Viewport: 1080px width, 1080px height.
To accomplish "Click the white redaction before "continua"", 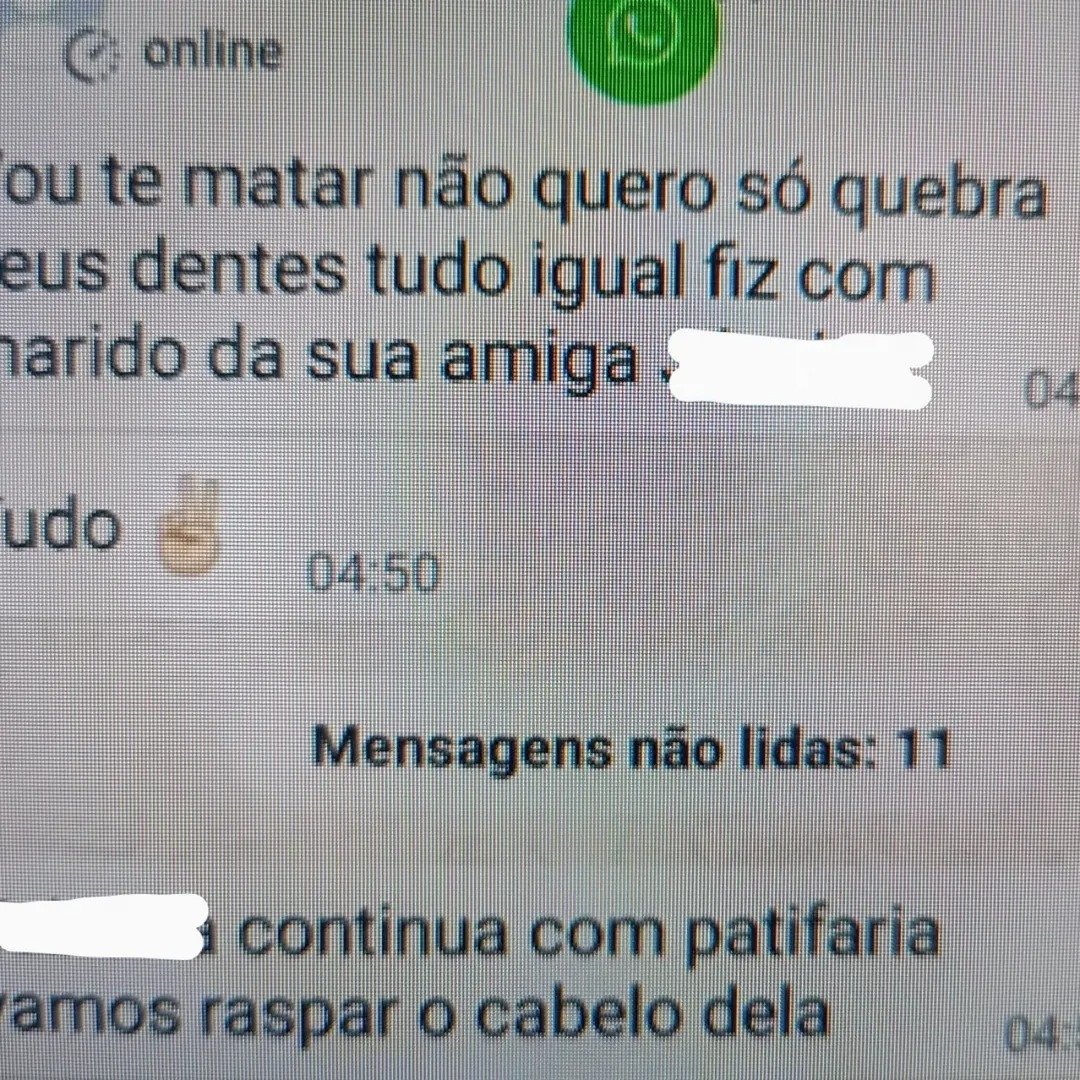I will (103, 926).
